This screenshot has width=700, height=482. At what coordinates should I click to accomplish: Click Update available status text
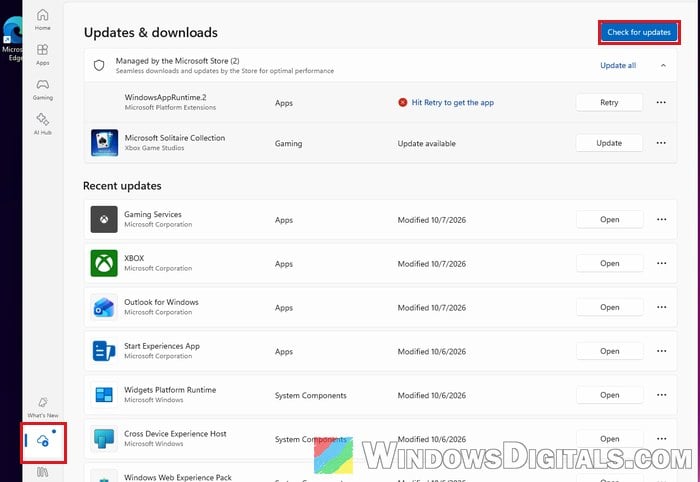click(x=426, y=143)
